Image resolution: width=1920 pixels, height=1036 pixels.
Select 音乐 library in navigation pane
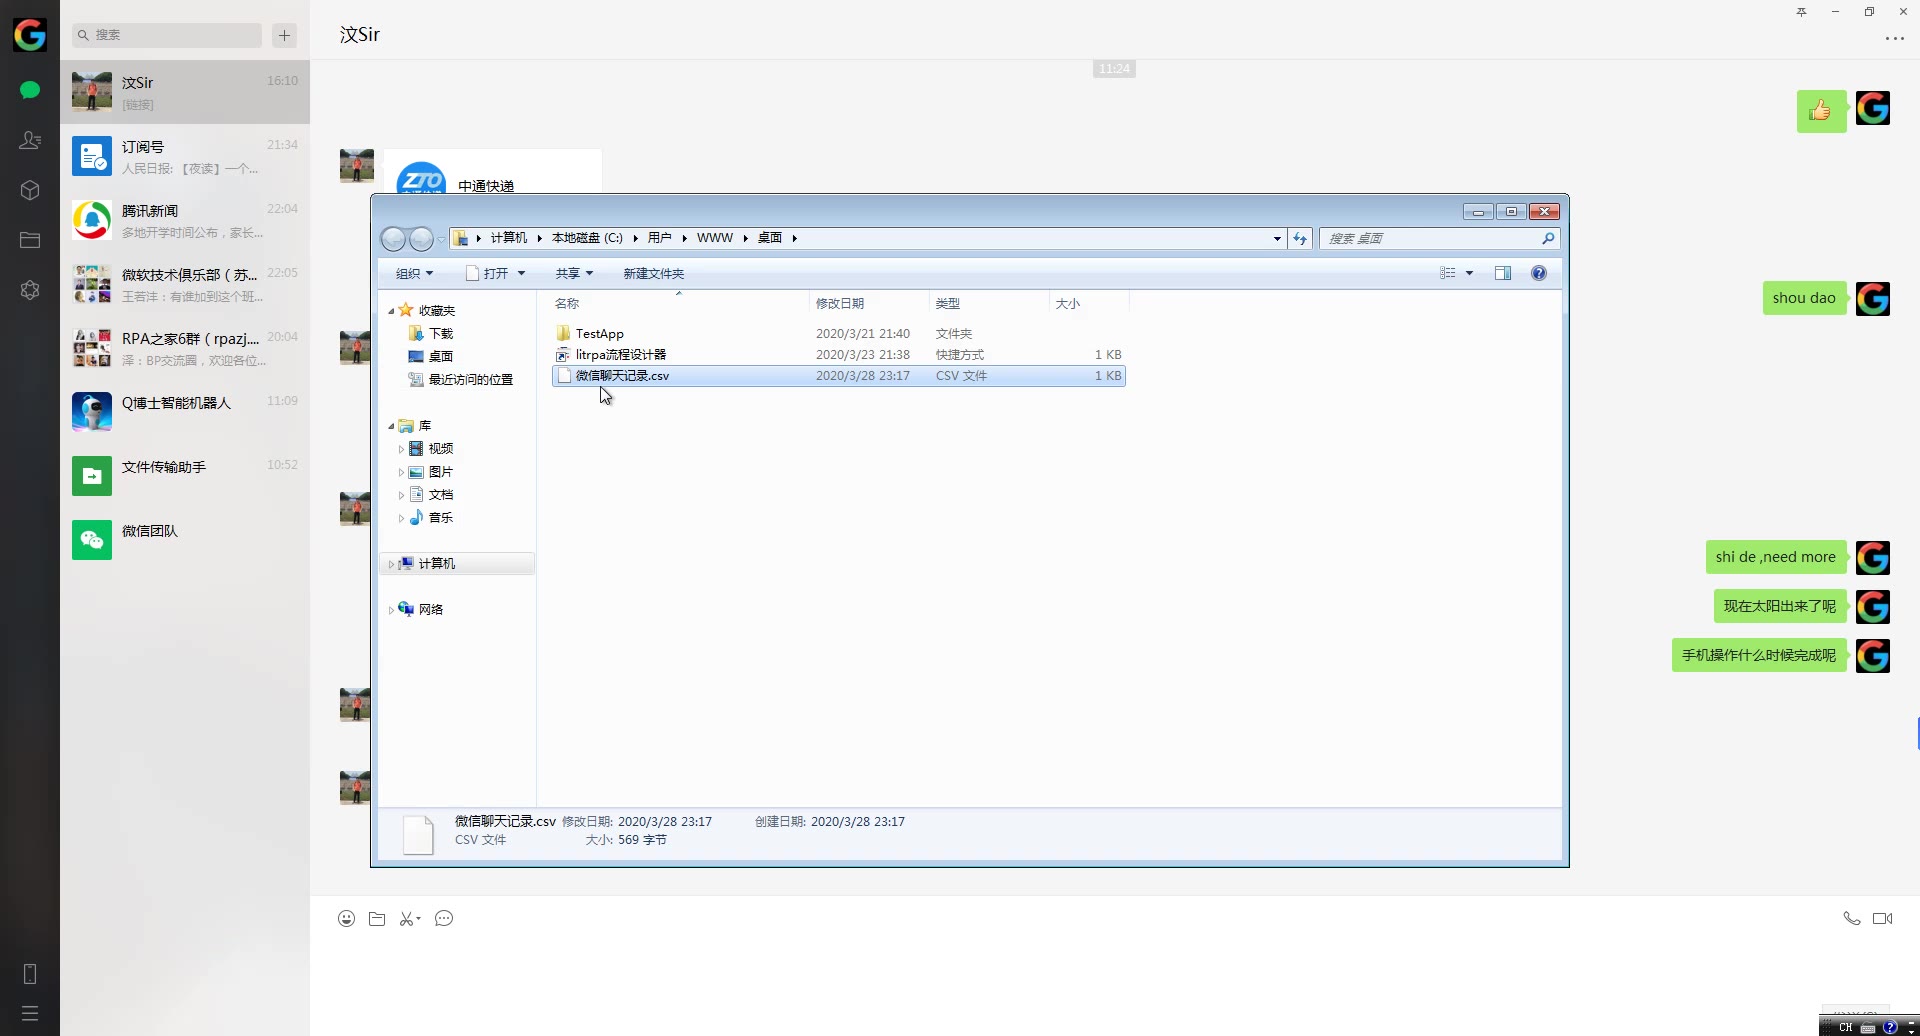point(431,518)
